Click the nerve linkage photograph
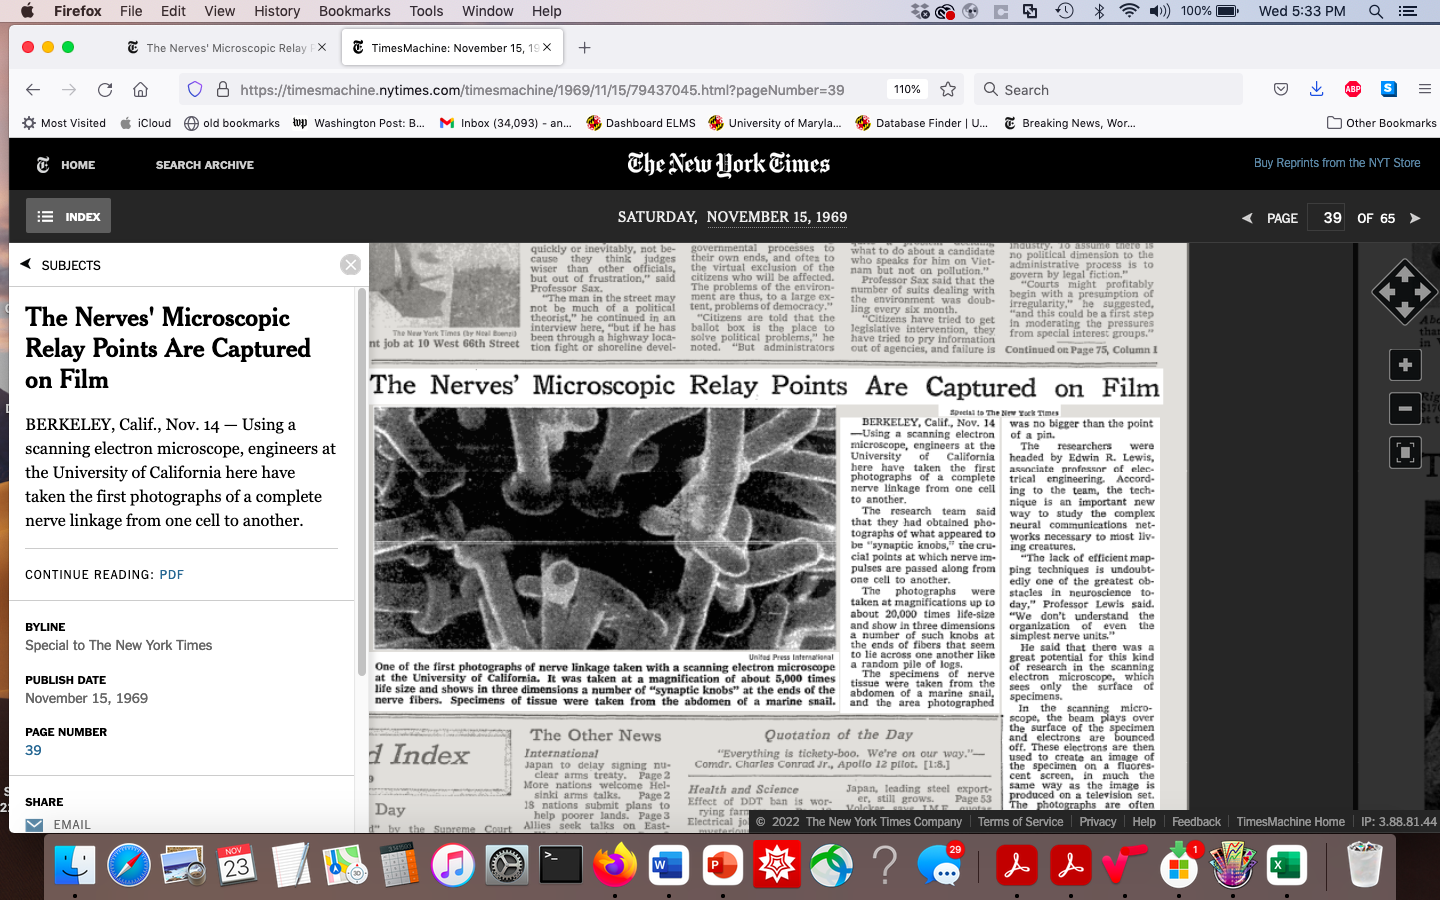This screenshot has height=900, width=1440. click(605, 529)
